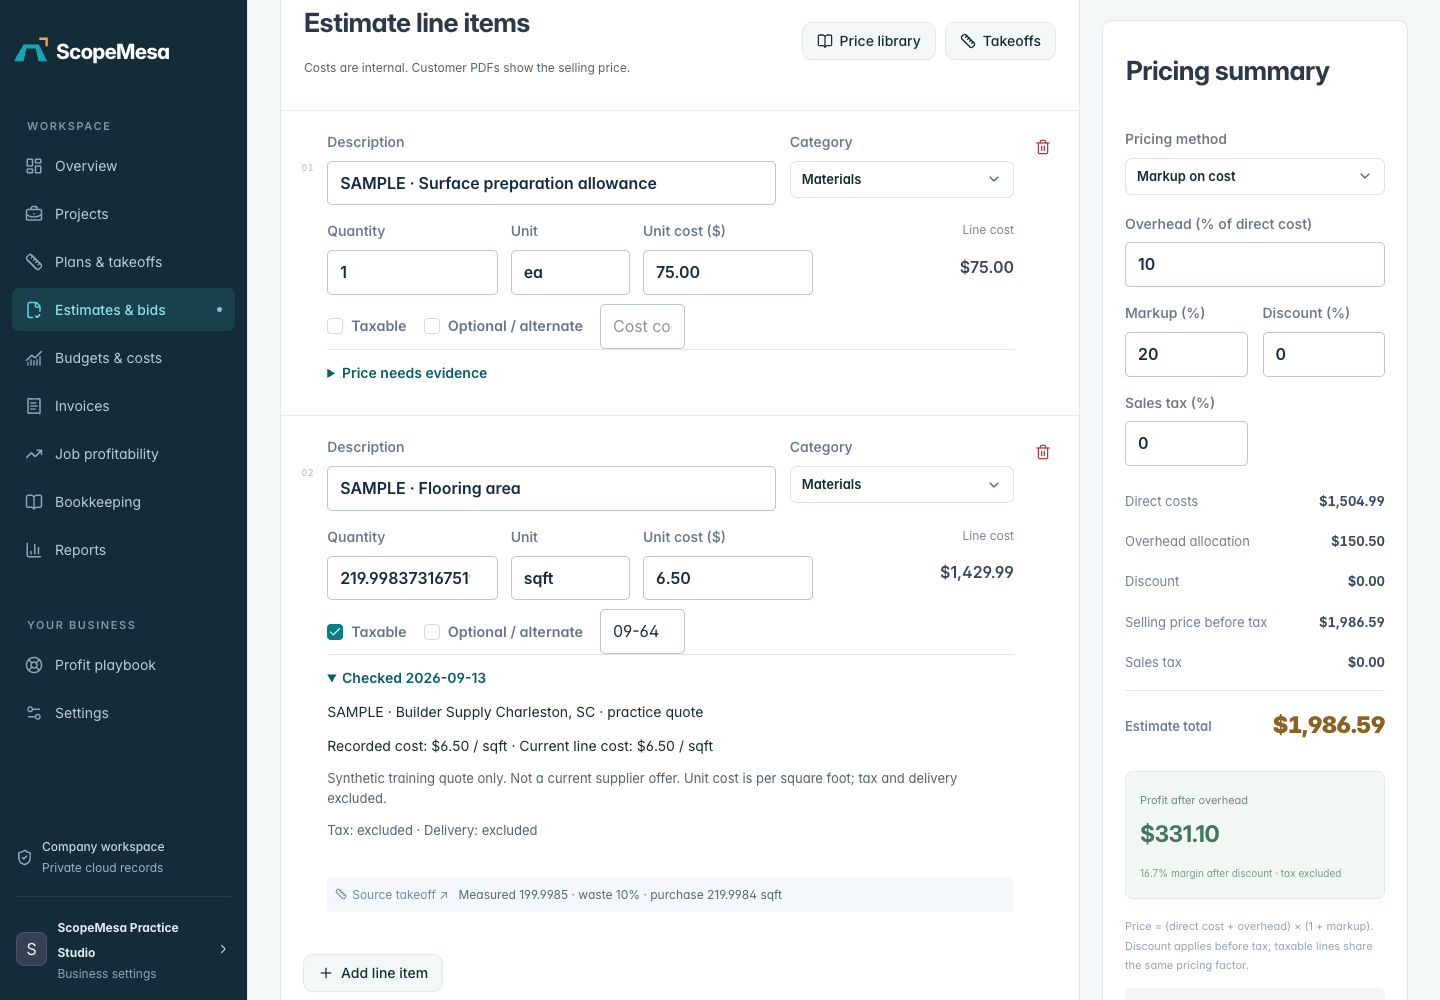The height and width of the screenshot is (1000, 1440).
Task: Click the unit field showing ea
Action: pyautogui.click(x=570, y=272)
